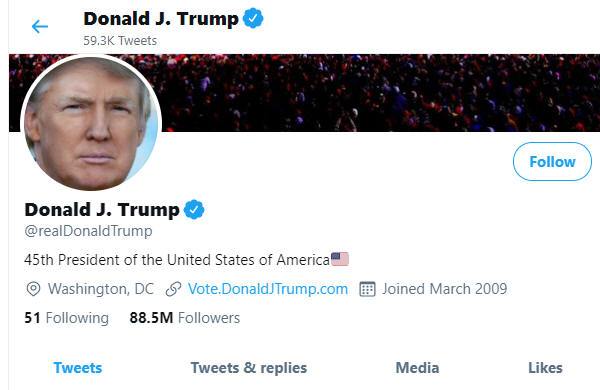This screenshot has width=600, height=390.
Task: Open the Media tab
Action: click(417, 368)
